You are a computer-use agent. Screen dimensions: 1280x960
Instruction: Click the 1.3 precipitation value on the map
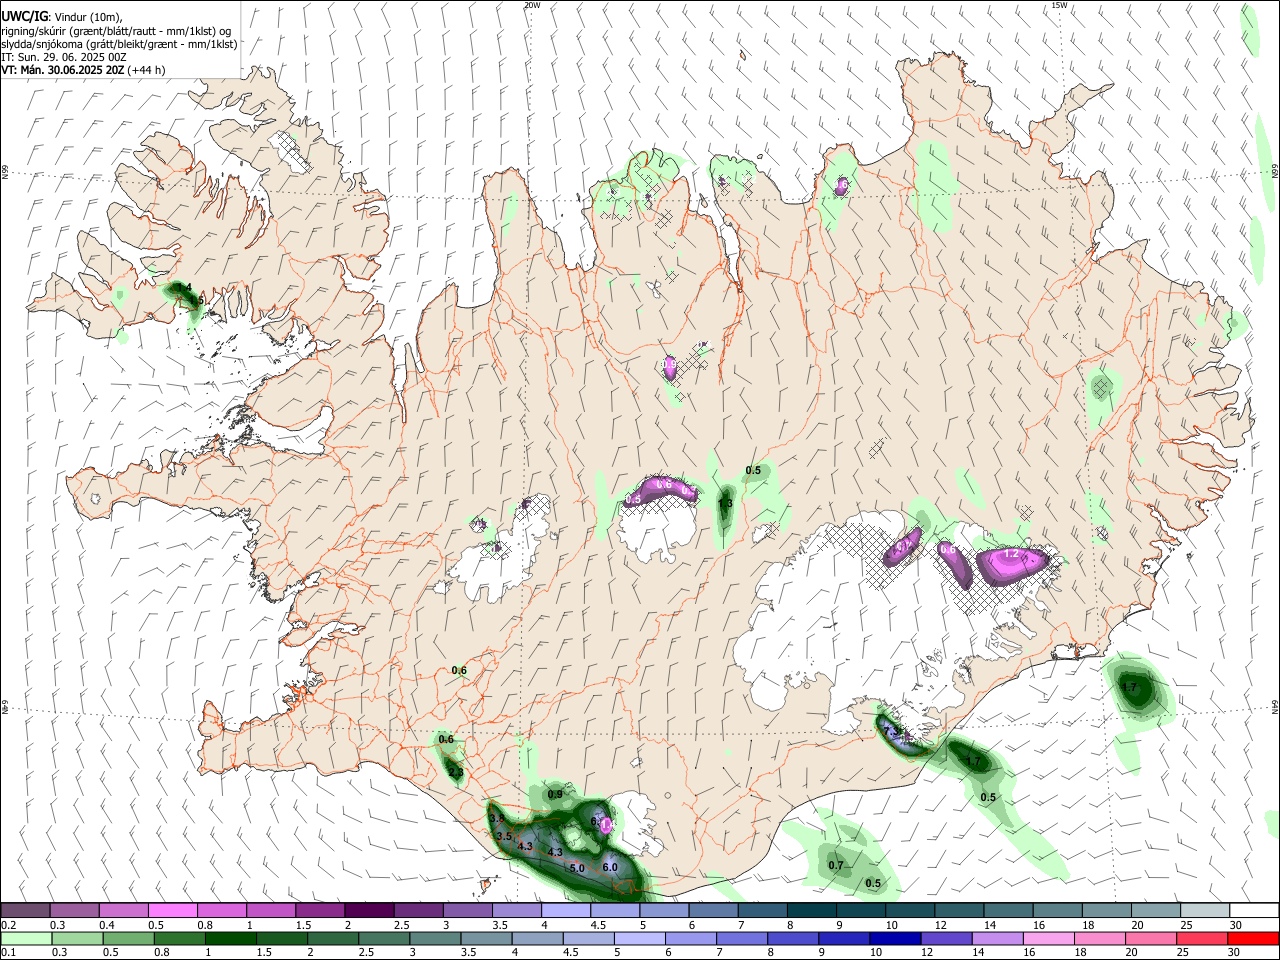[726, 503]
